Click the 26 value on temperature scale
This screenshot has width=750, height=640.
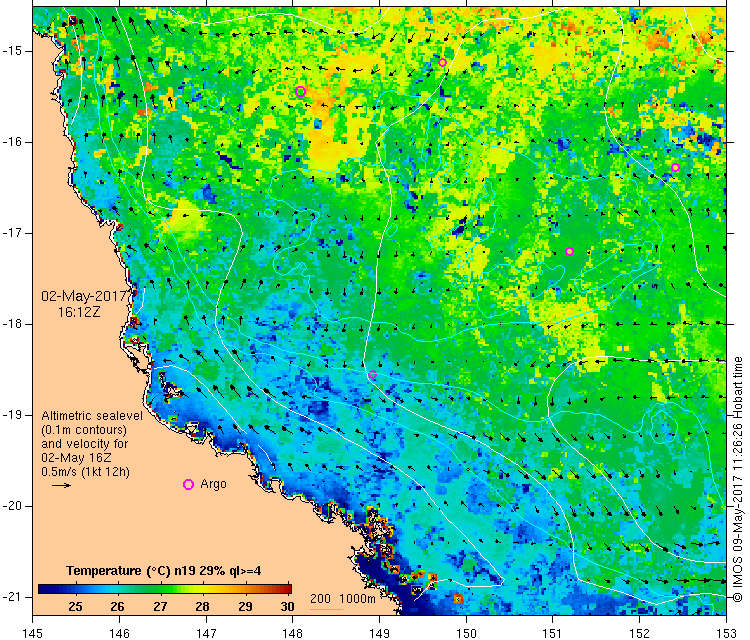point(118,607)
